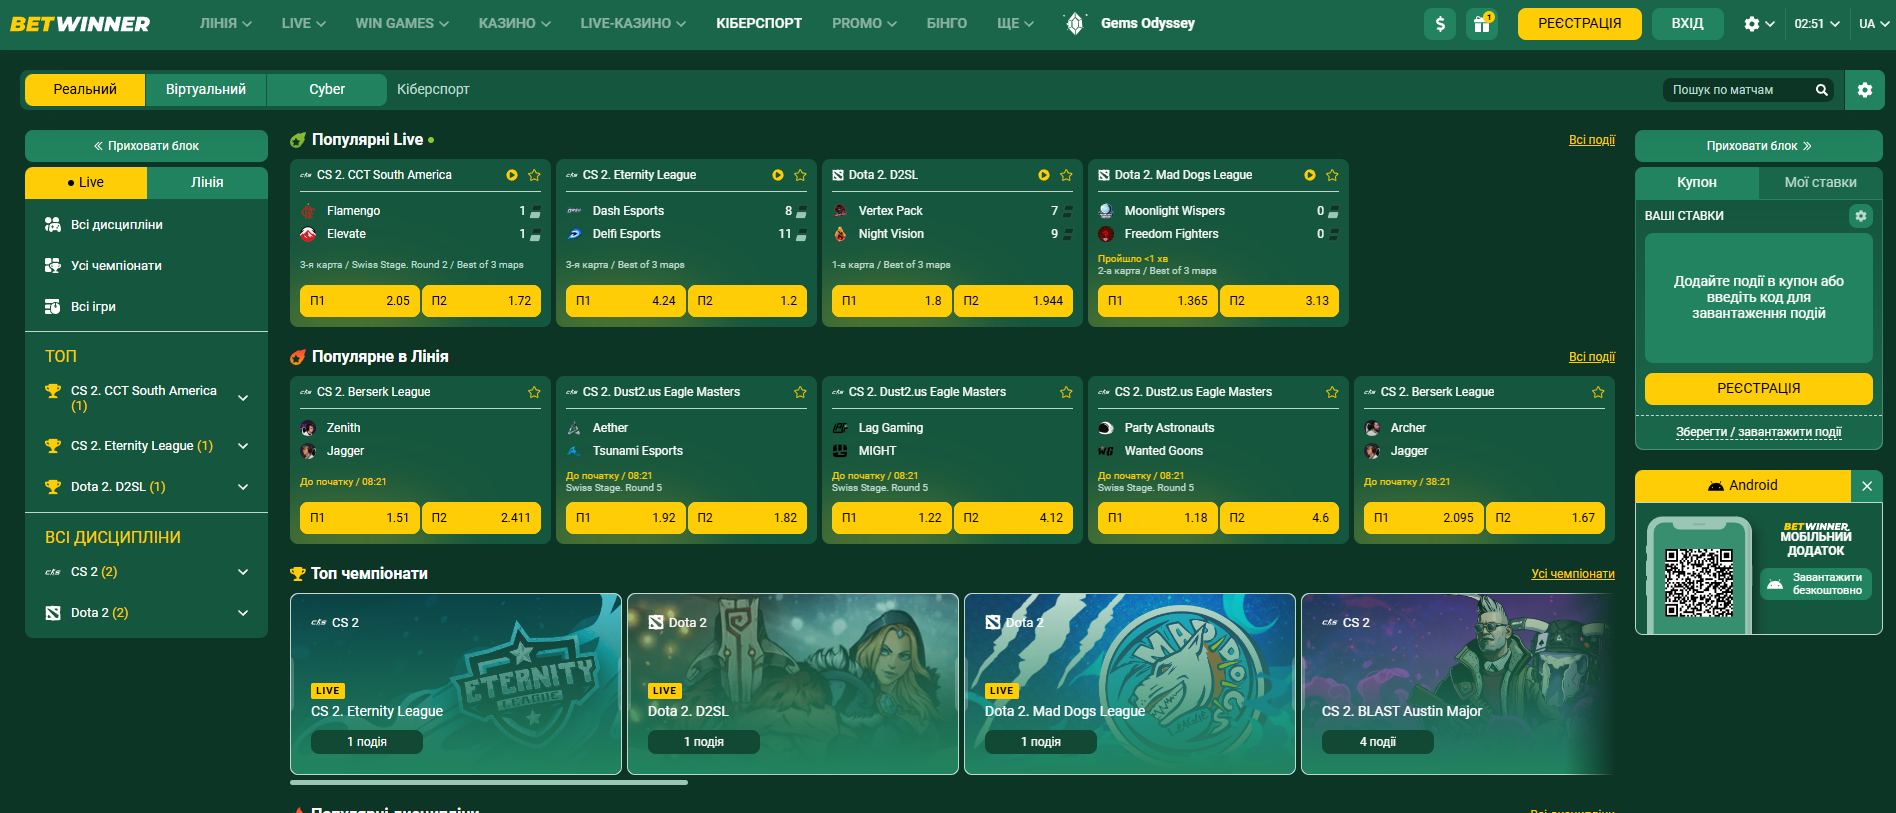The height and width of the screenshot is (813, 1896).
Task: Click the Night Vision team logo
Action: (x=840, y=234)
